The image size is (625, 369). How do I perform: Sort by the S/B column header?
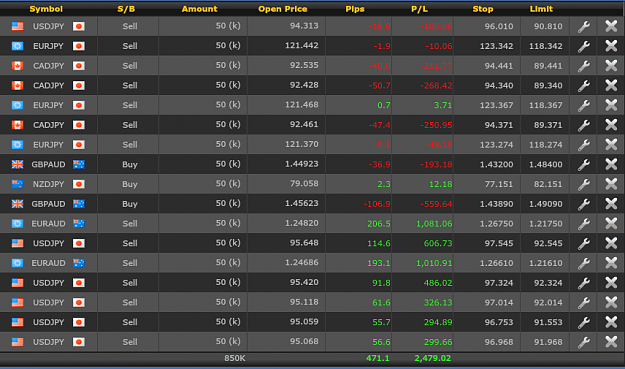(126, 9)
